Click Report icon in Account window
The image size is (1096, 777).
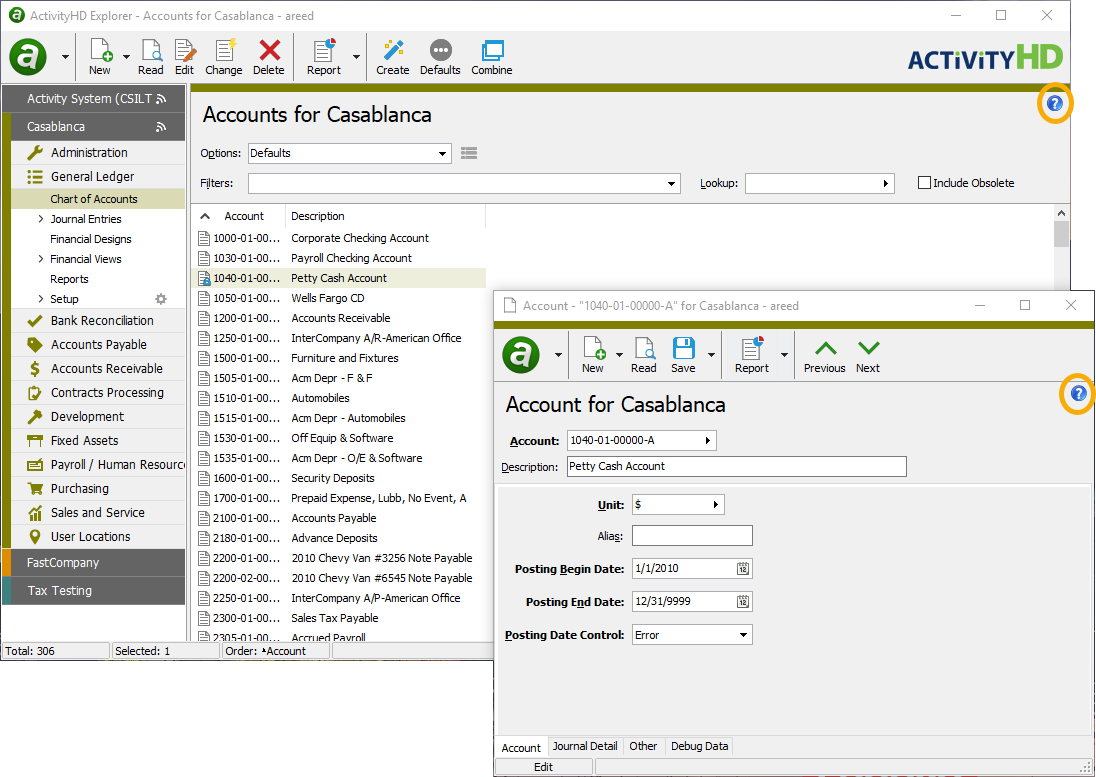(x=751, y=356)
